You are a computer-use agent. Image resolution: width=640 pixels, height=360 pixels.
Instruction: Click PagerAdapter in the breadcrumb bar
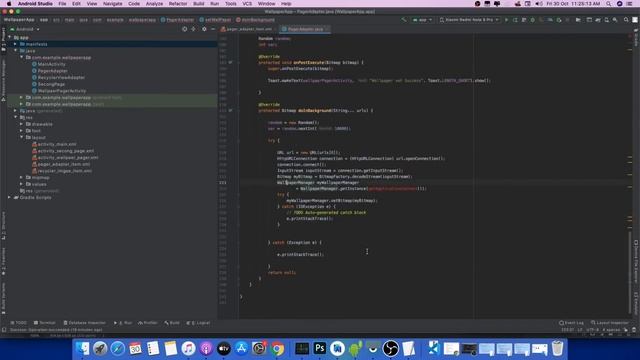(178, 20)
